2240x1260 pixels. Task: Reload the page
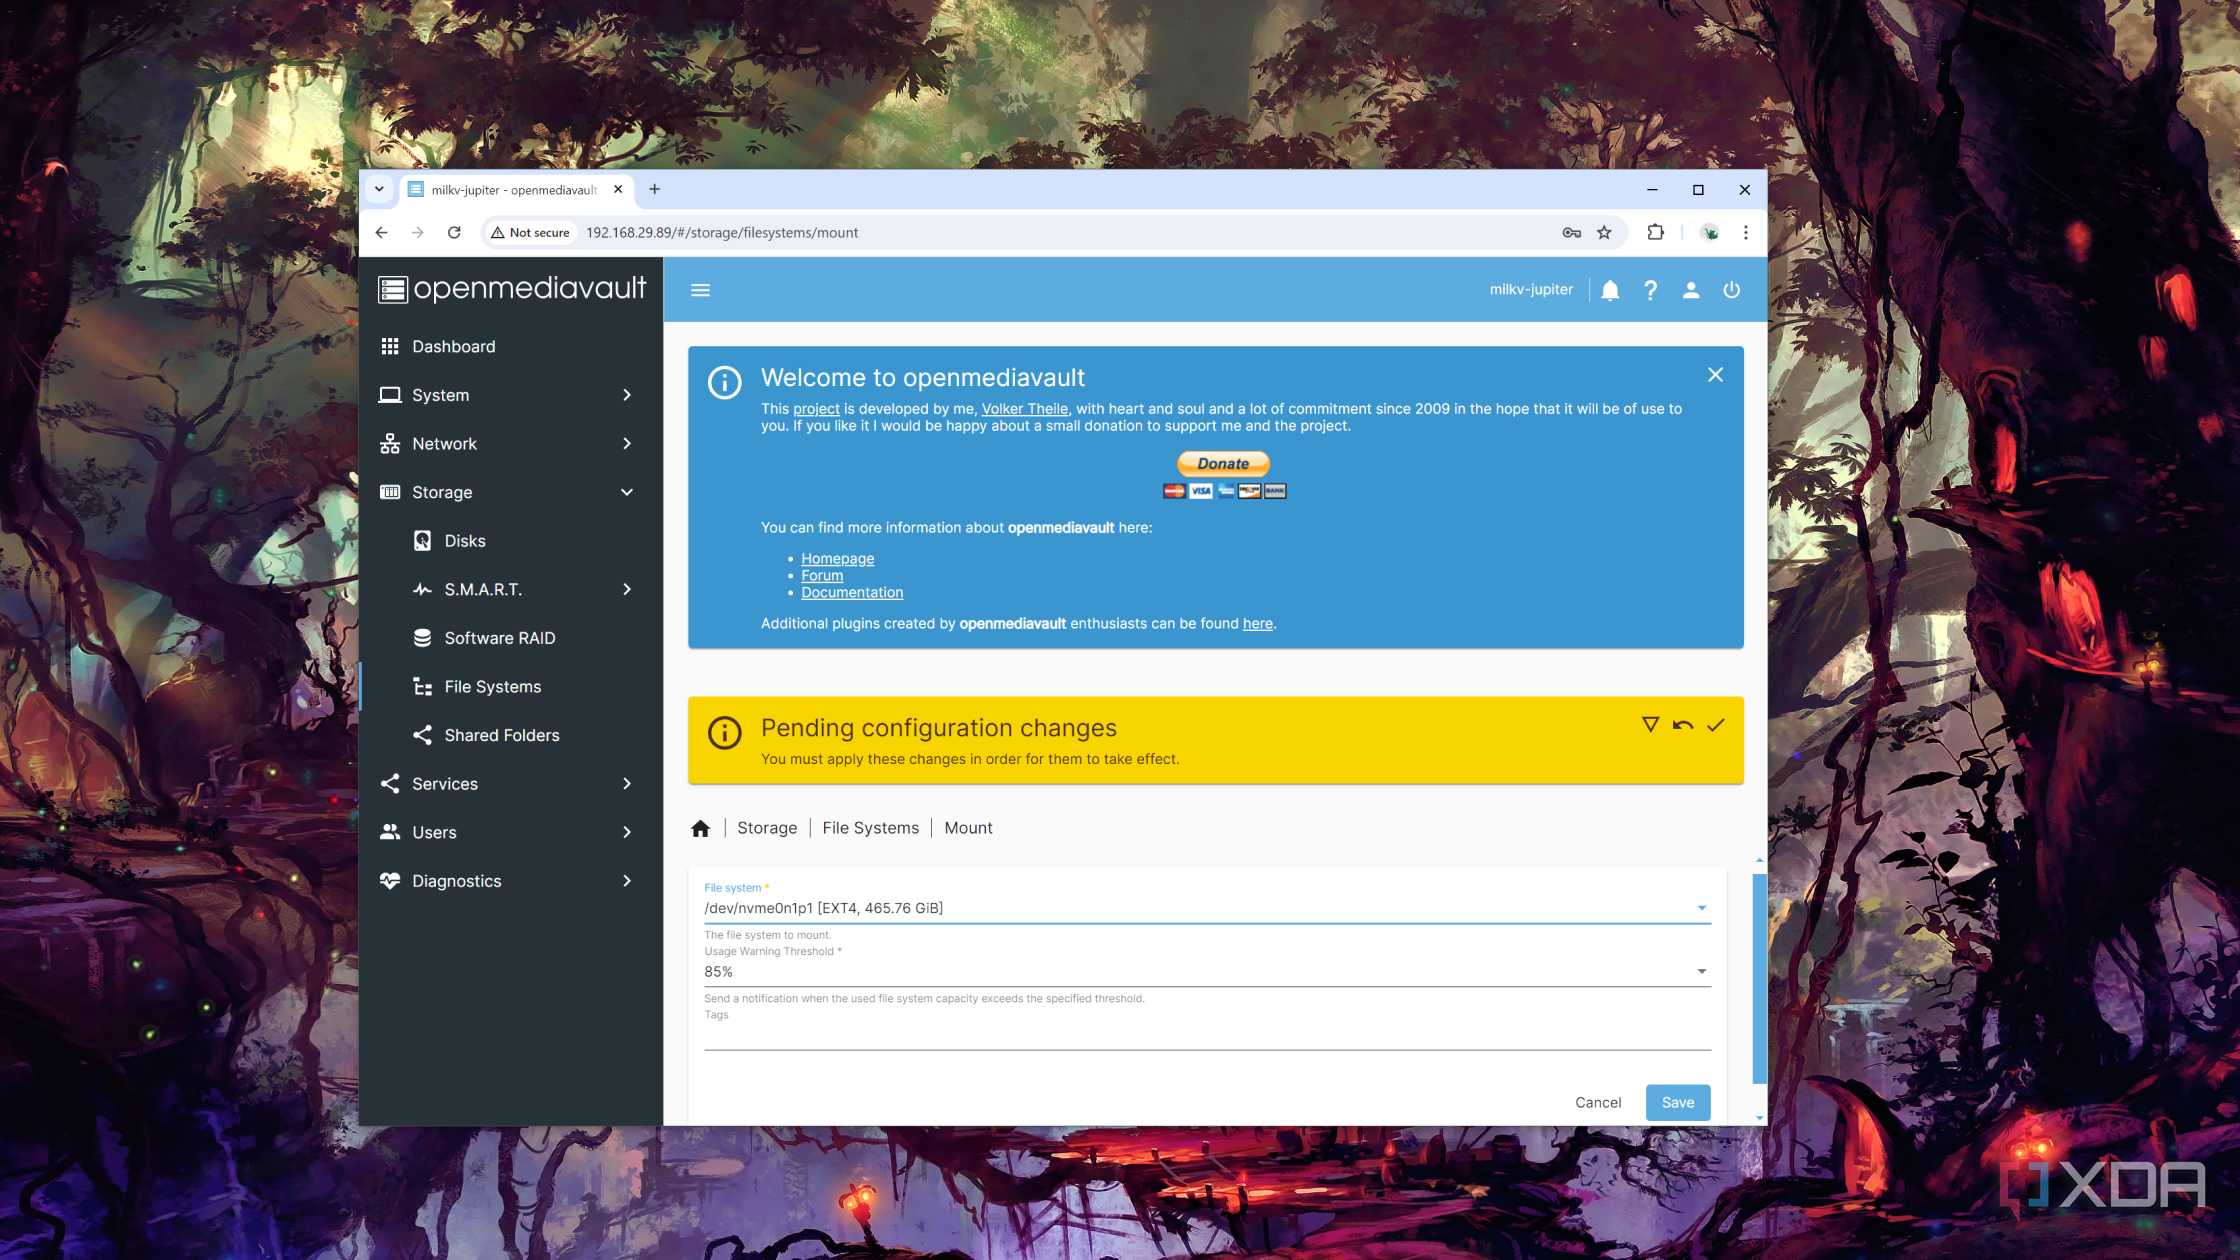coord(454,233)
